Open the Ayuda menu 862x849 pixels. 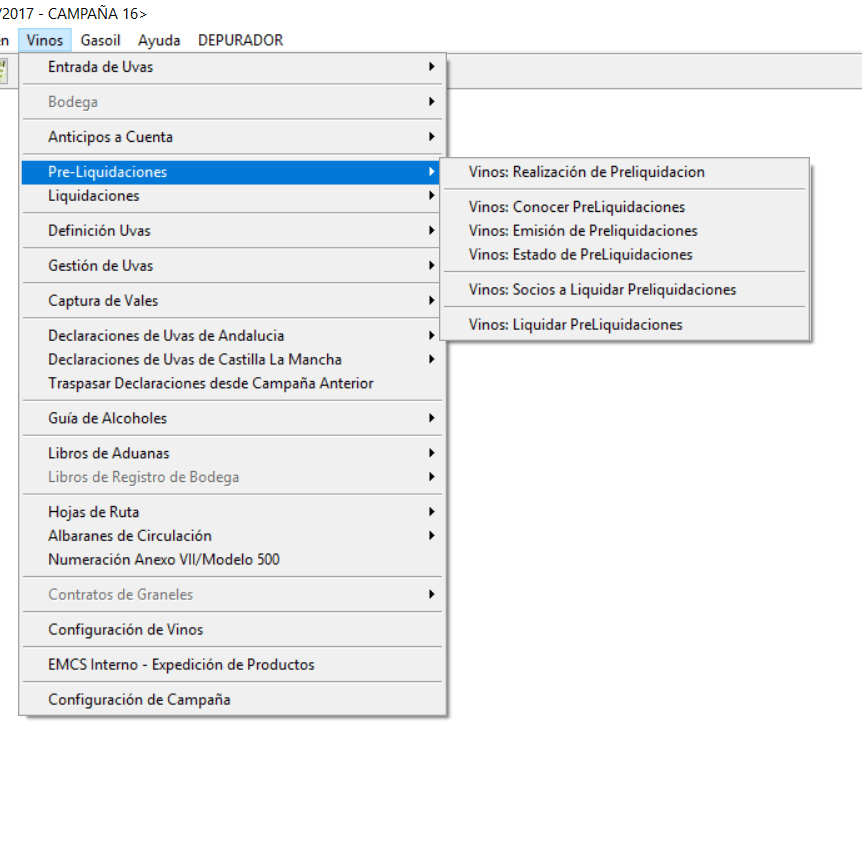[x=159, y=40]
